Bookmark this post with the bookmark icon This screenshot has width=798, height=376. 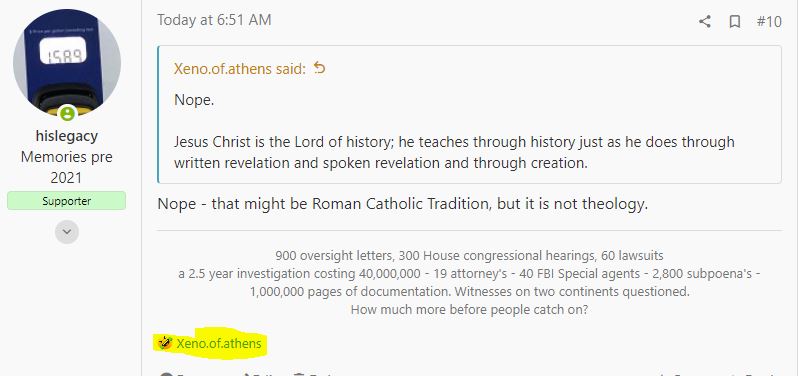[x=734, y=21]
